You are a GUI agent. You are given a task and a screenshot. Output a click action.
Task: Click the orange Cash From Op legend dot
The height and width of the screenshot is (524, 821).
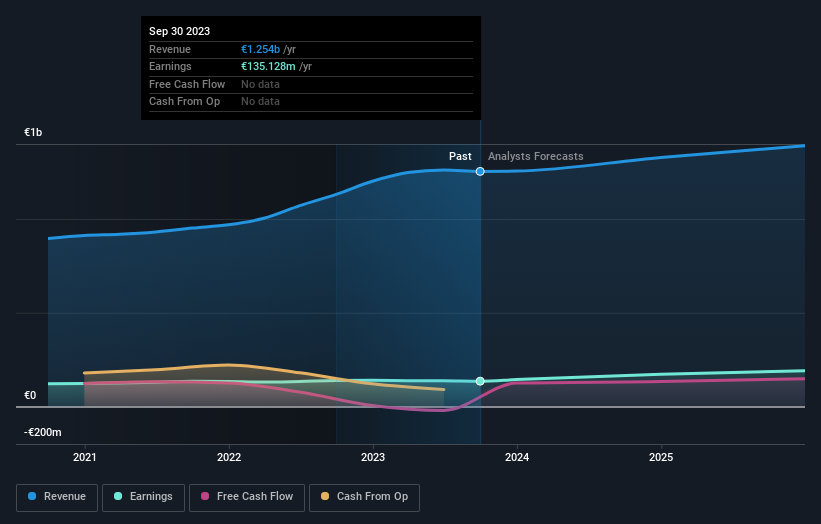click(x=325, y=496)
